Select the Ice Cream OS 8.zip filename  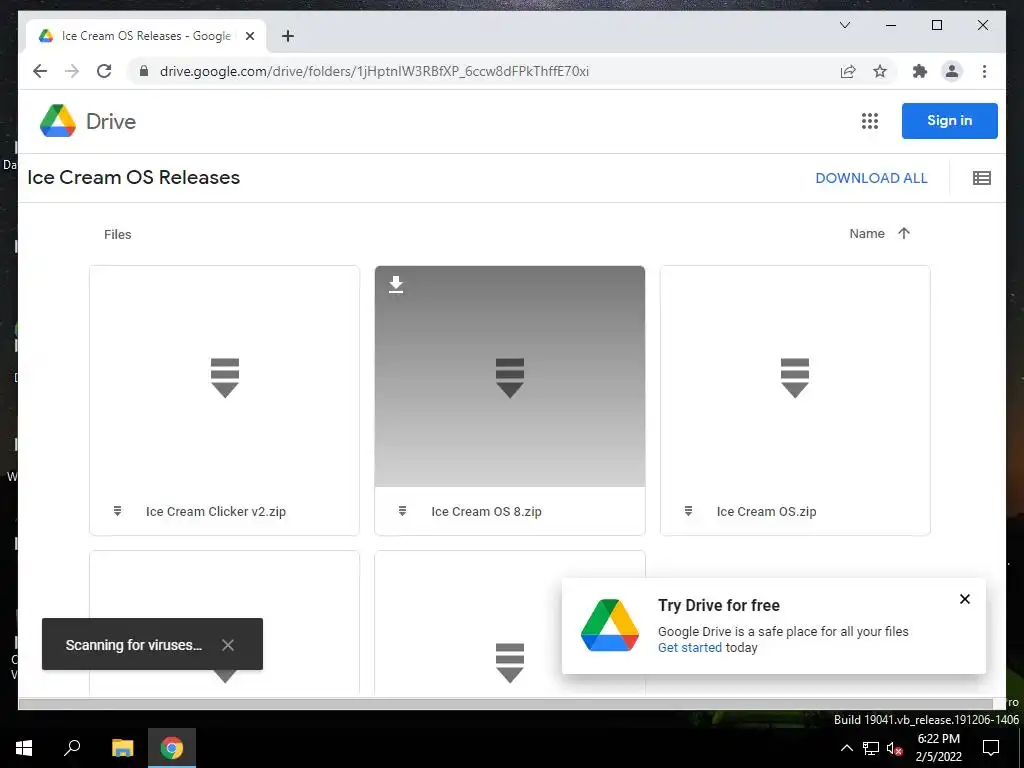point(487,511)
